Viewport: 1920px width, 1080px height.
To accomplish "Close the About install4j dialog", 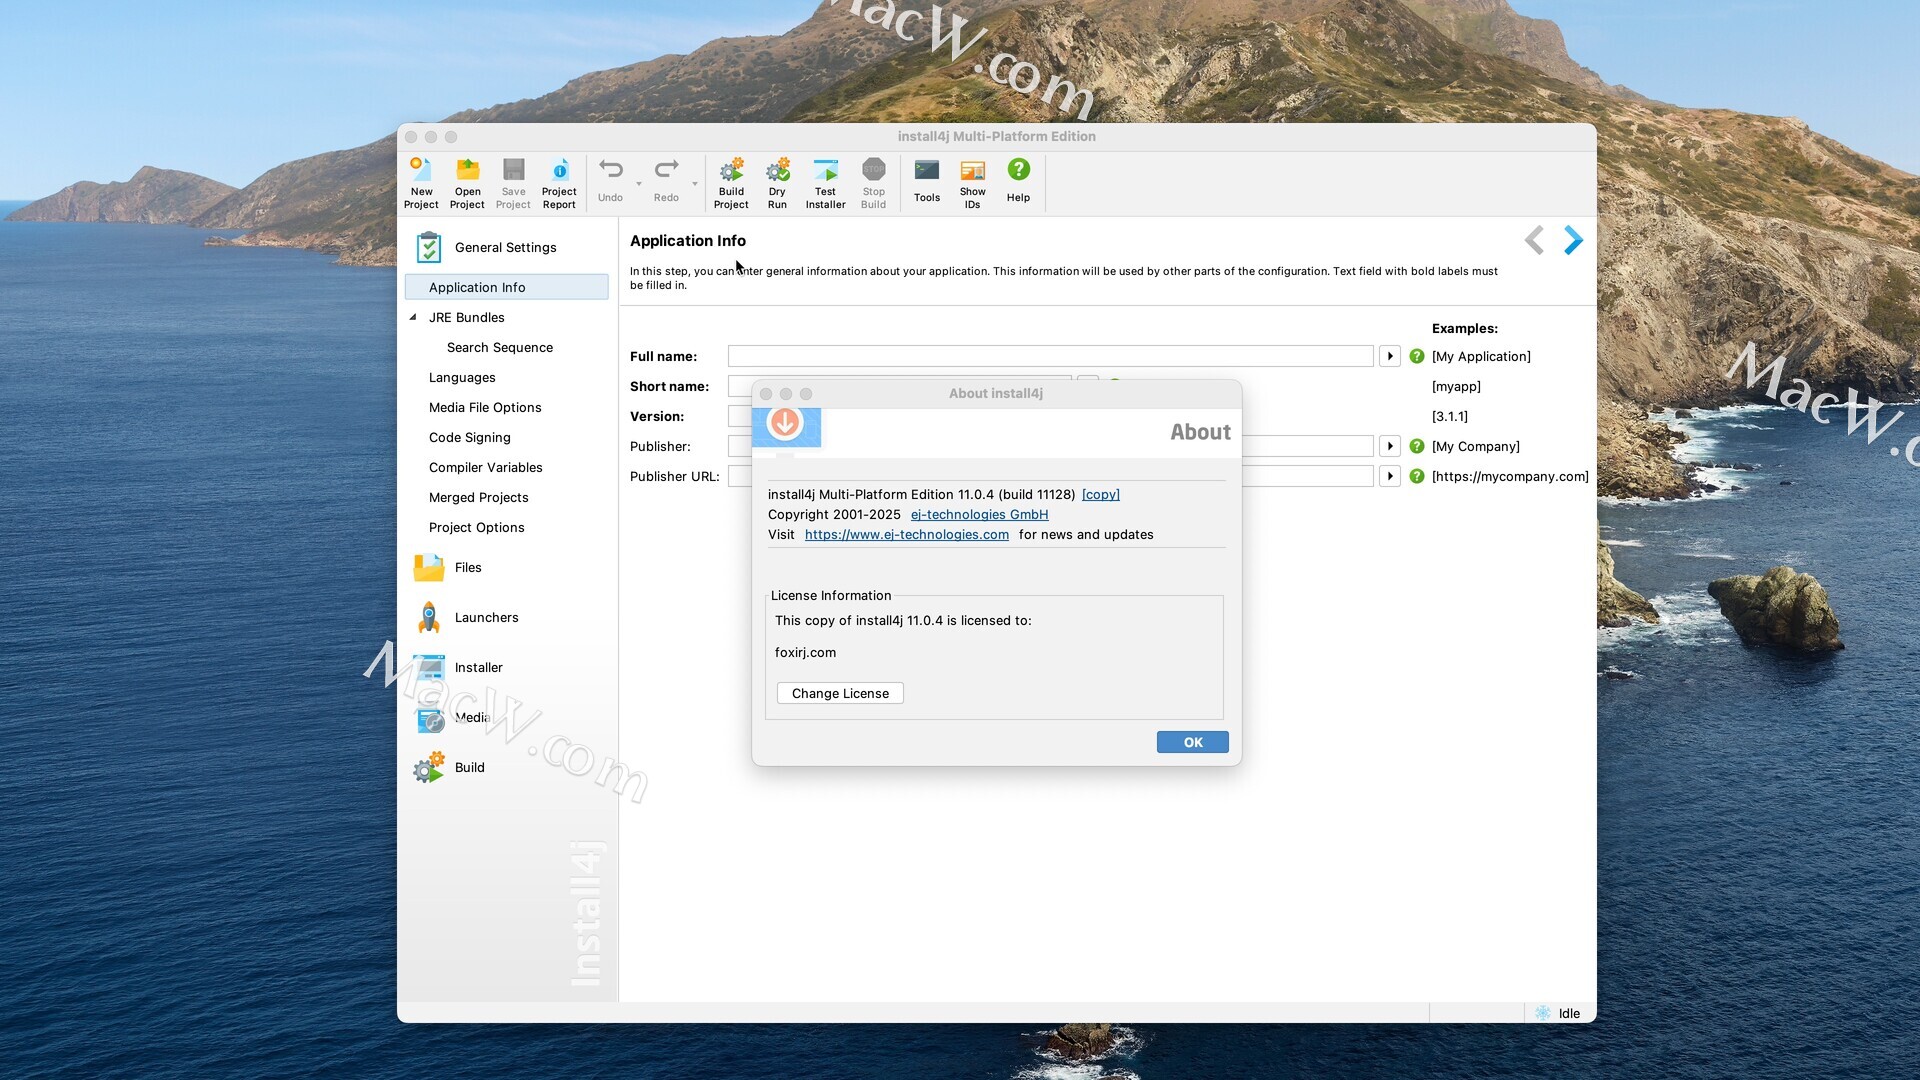I will point(766,394).
